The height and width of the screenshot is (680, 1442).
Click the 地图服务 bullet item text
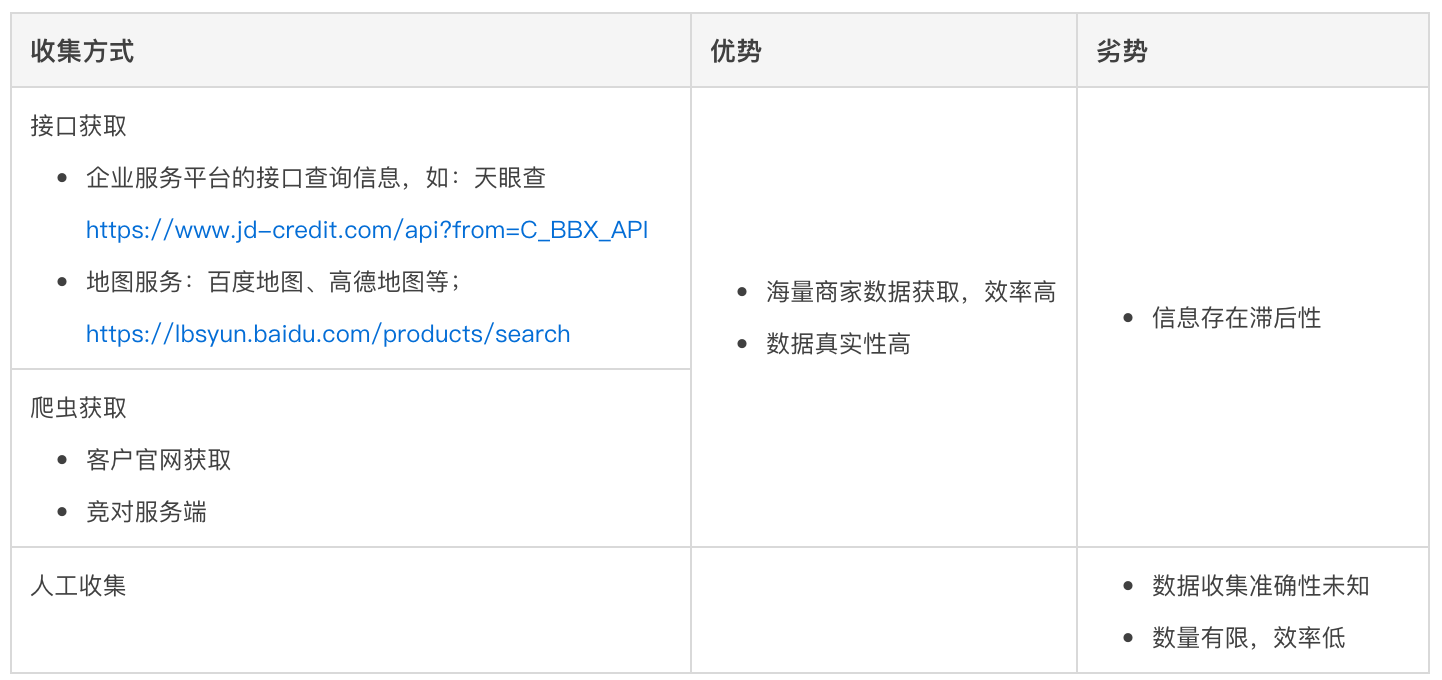coord(273,282)
